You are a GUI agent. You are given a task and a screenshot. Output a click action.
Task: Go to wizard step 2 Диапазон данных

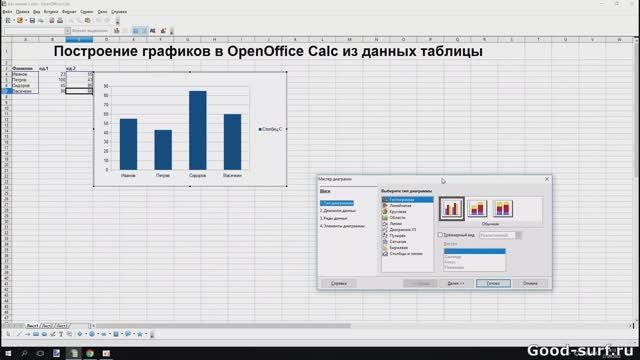coord(338,211)
